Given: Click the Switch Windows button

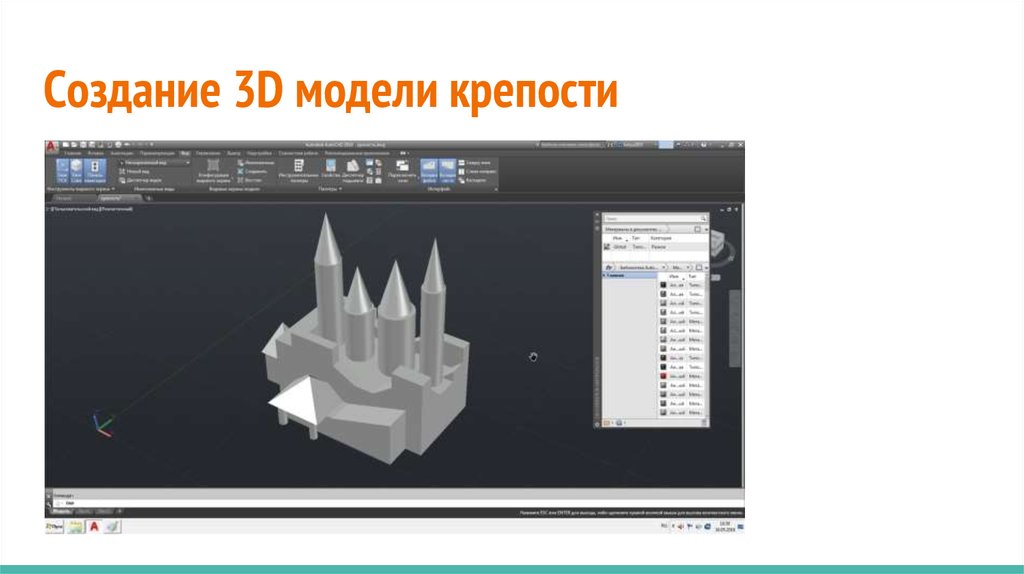Looking at the screenshot, I should coord(402,171).
